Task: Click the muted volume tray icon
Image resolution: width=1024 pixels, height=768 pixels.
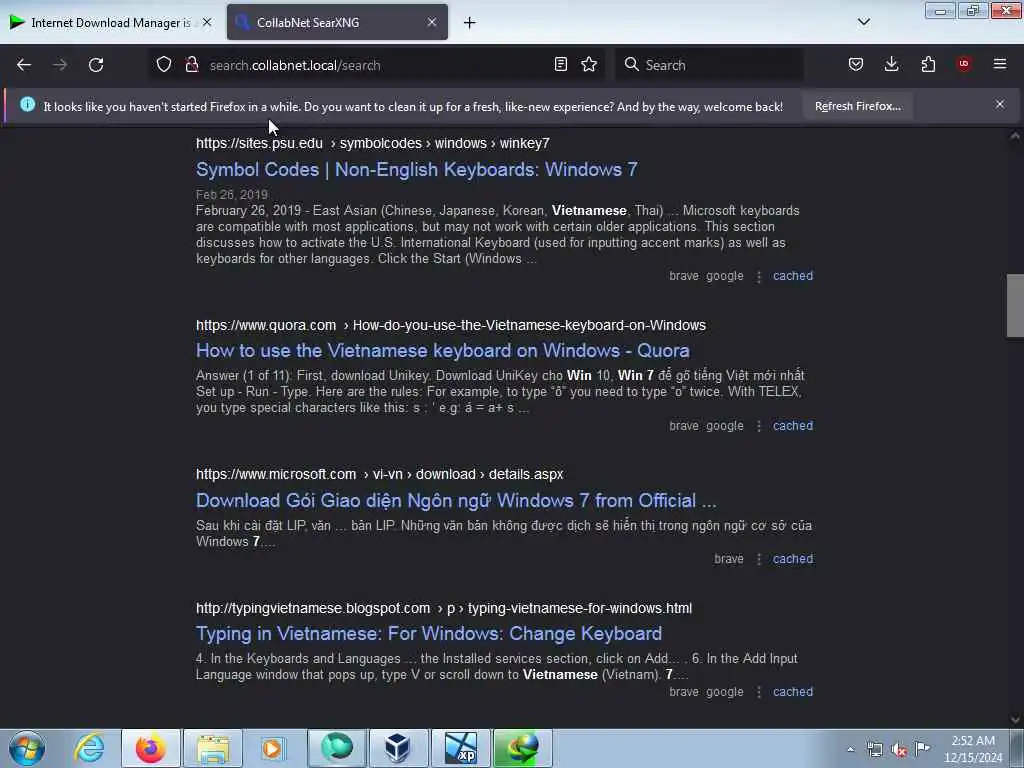Action: (x=899, y=749)
